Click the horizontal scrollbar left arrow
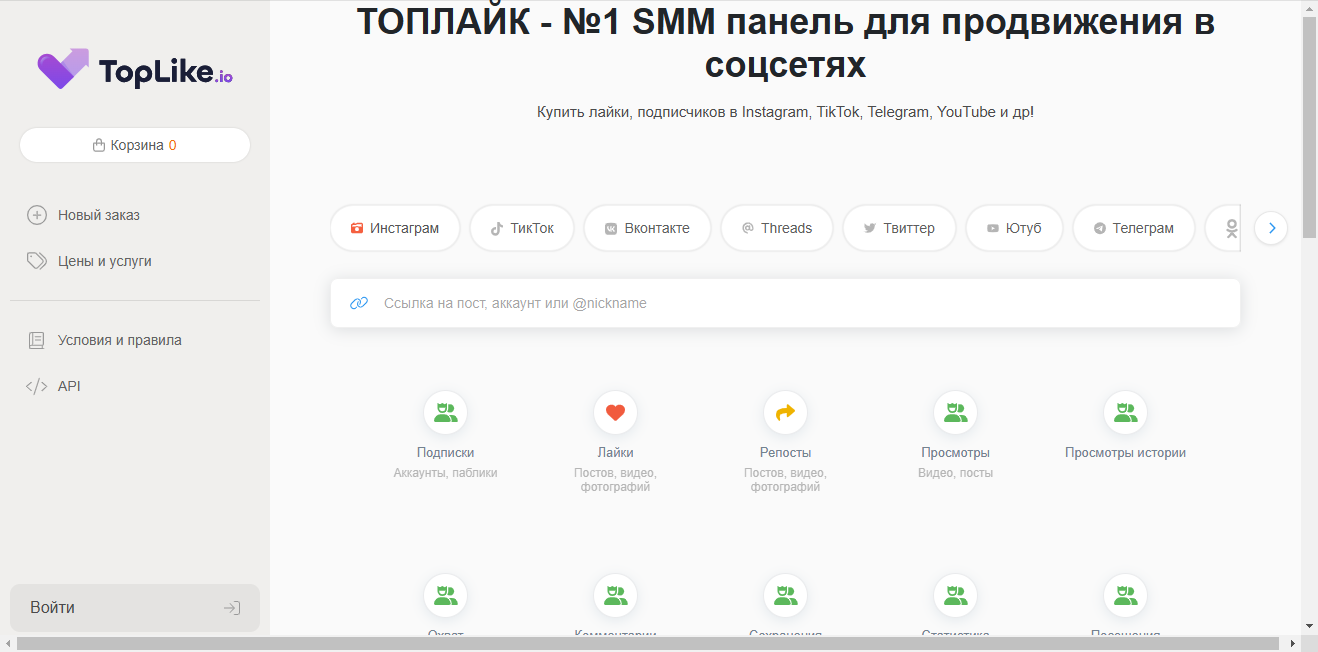The image size is (1318, 652). [8, 643]
